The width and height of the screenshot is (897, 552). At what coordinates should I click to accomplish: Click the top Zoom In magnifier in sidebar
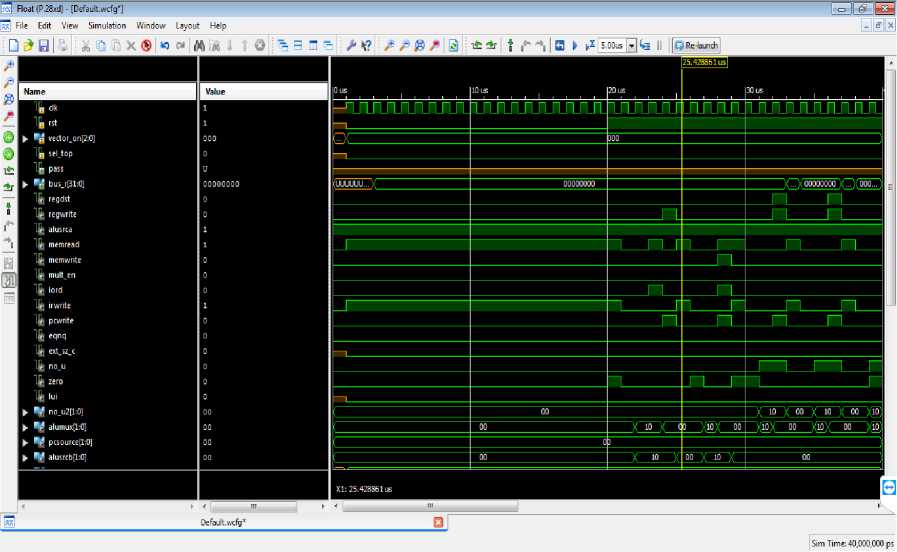(9, 65)
